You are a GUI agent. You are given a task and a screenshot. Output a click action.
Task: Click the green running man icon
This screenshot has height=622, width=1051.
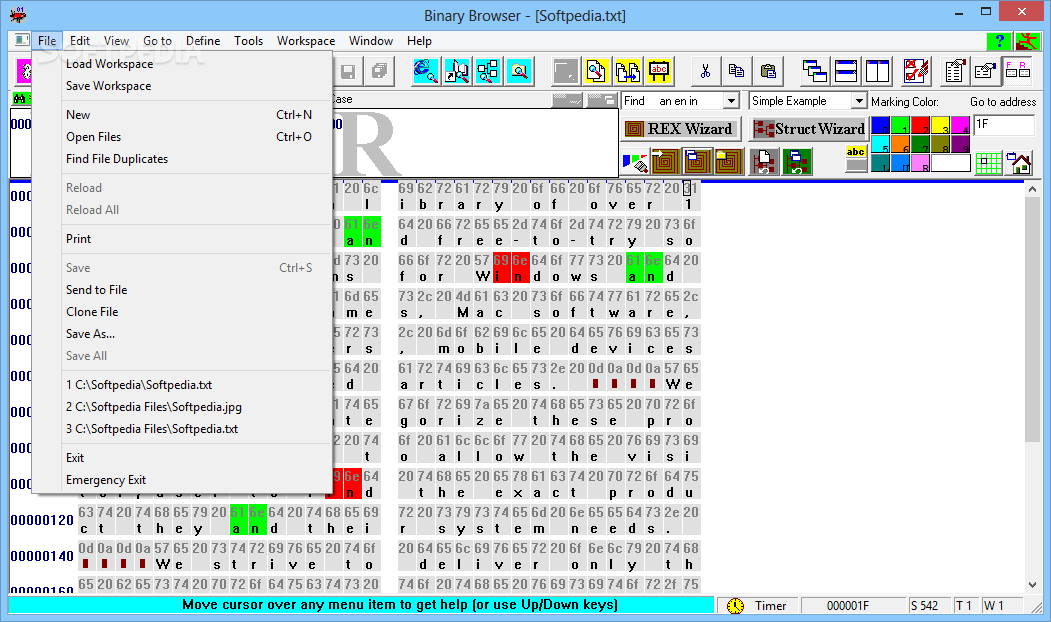coord(1026,41)
